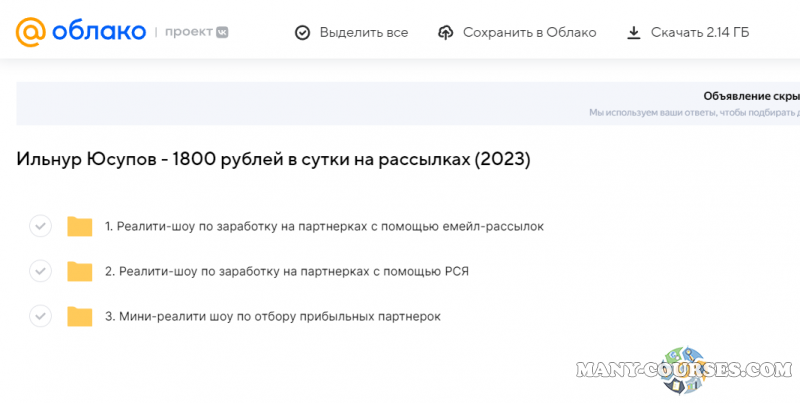Viewport: 800px width, 403px height.
Task: Open folder icon for РСЯ reality show
Action: (x=79, y=271)
